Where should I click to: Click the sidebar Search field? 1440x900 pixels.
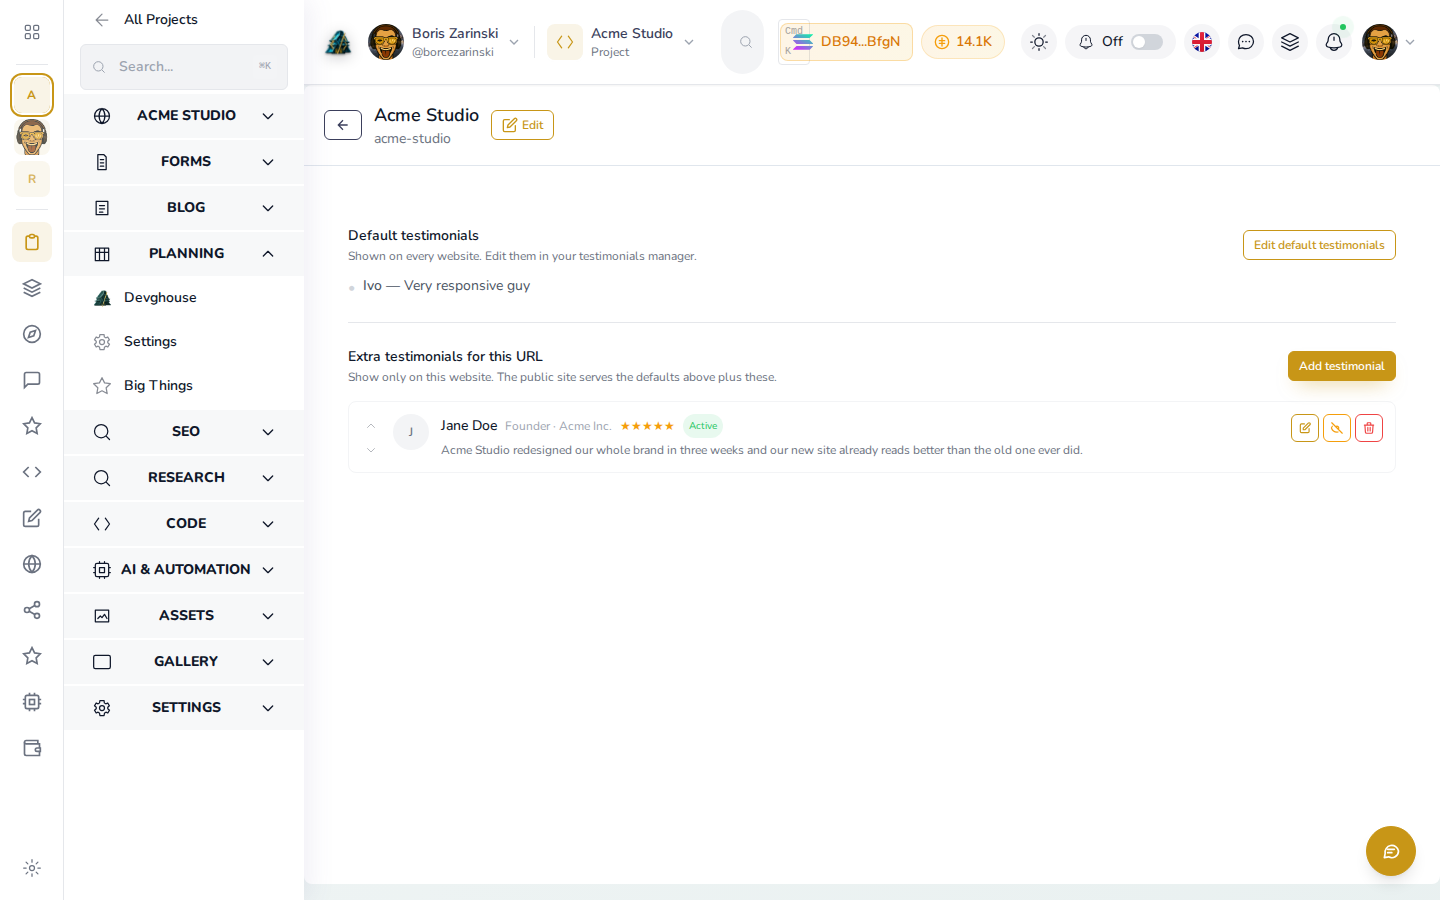point(184,67)
